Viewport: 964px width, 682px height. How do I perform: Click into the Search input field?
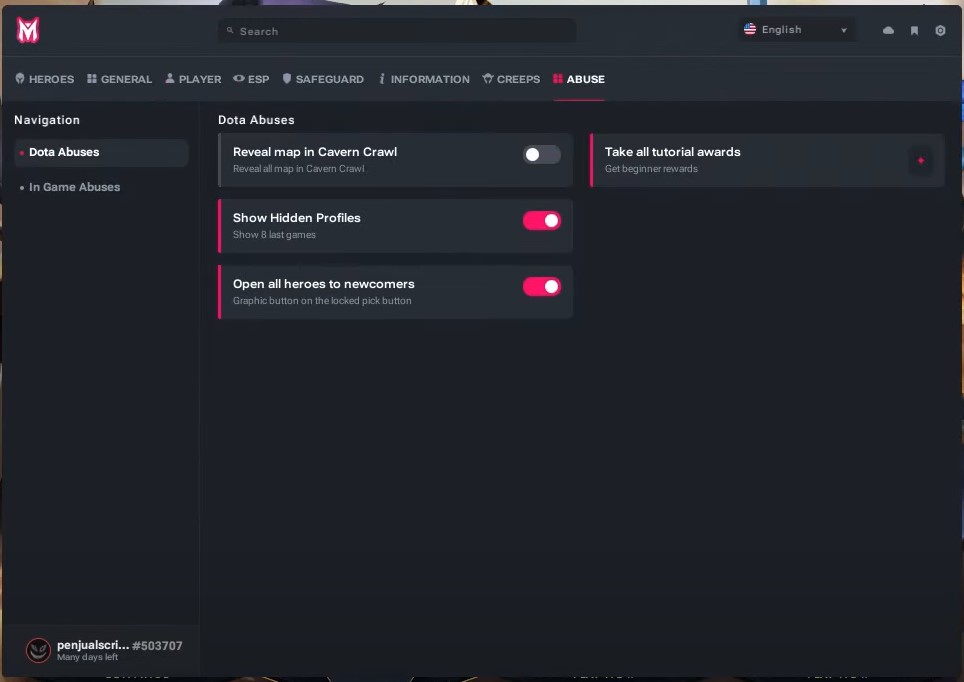point(400,31)
